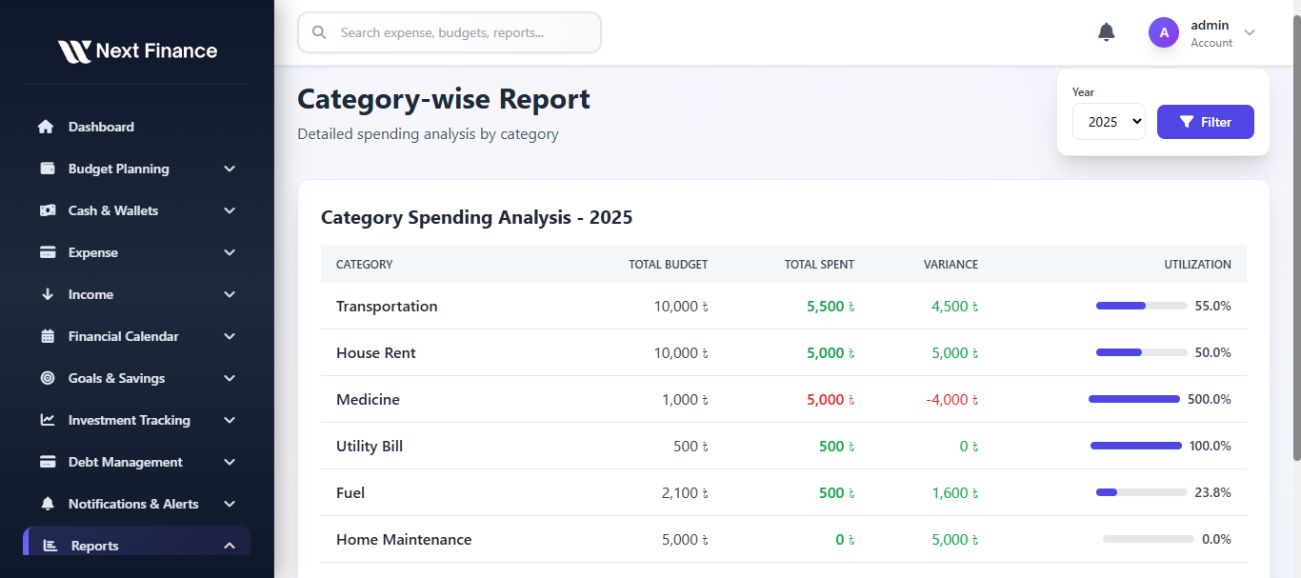Click the Next Finance logo icon
1301x578 pixels.
click(74, 51)
